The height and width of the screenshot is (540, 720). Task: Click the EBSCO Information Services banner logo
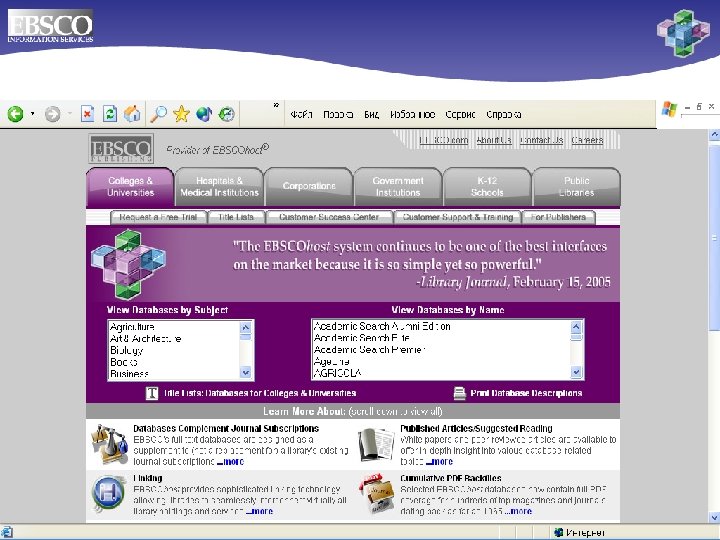[x=50, y=26]
